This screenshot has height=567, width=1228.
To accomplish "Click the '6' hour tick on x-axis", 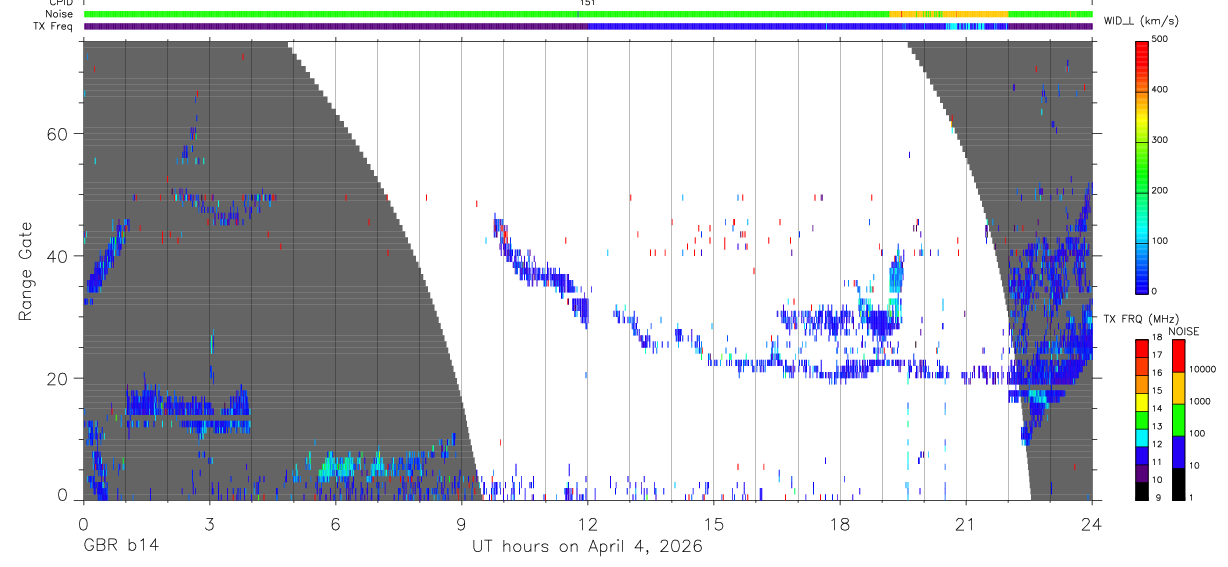I will pyautogui.click(x=335, y=524).
